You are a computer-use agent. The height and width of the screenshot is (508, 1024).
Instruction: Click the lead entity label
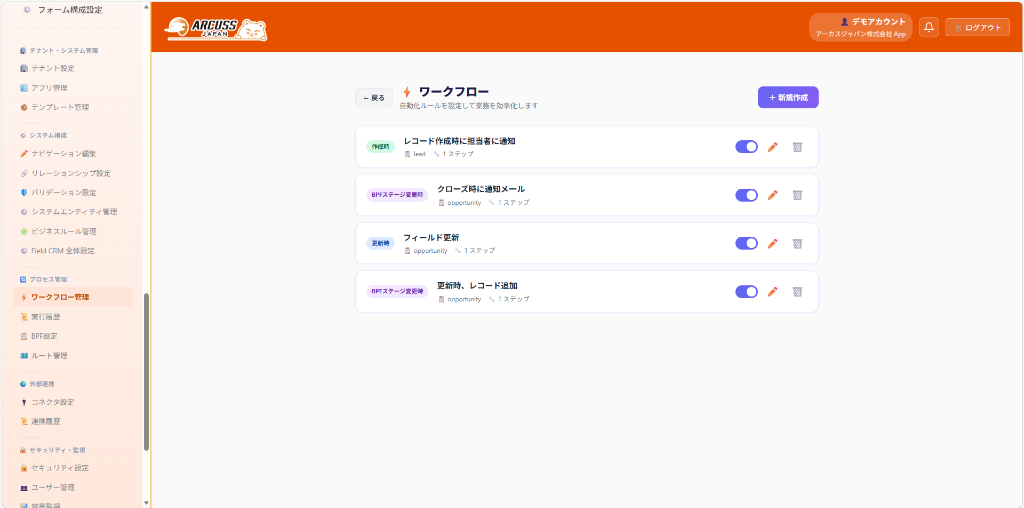point(419,154)
